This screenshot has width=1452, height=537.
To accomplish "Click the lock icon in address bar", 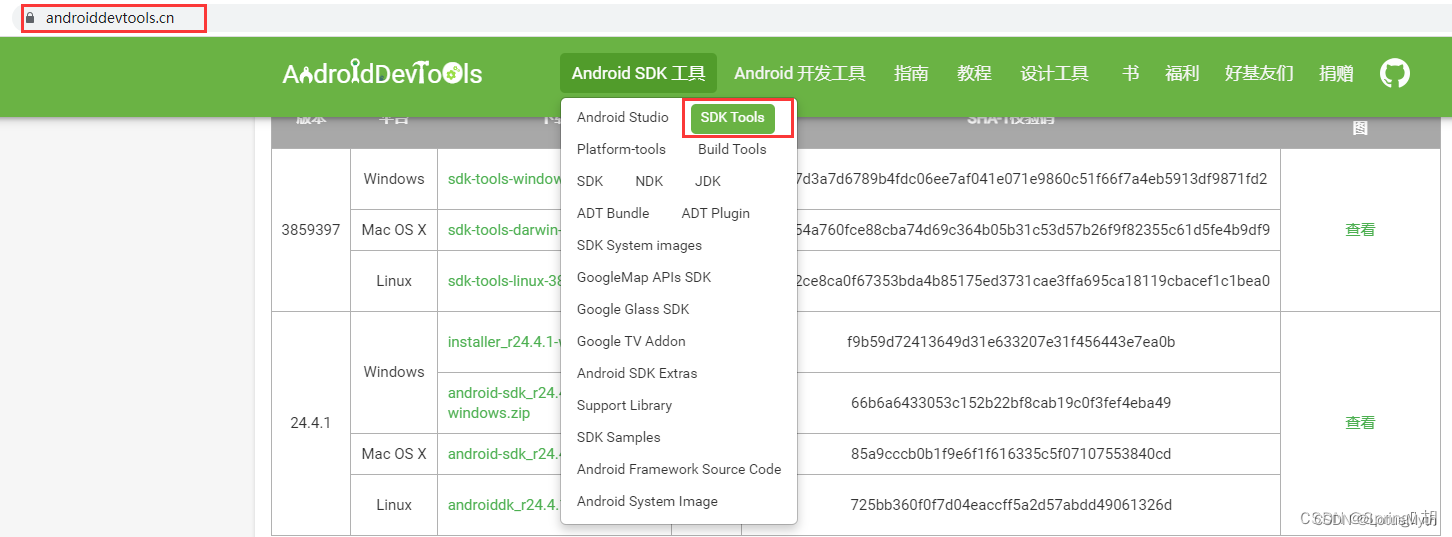I will coord(30,18).
